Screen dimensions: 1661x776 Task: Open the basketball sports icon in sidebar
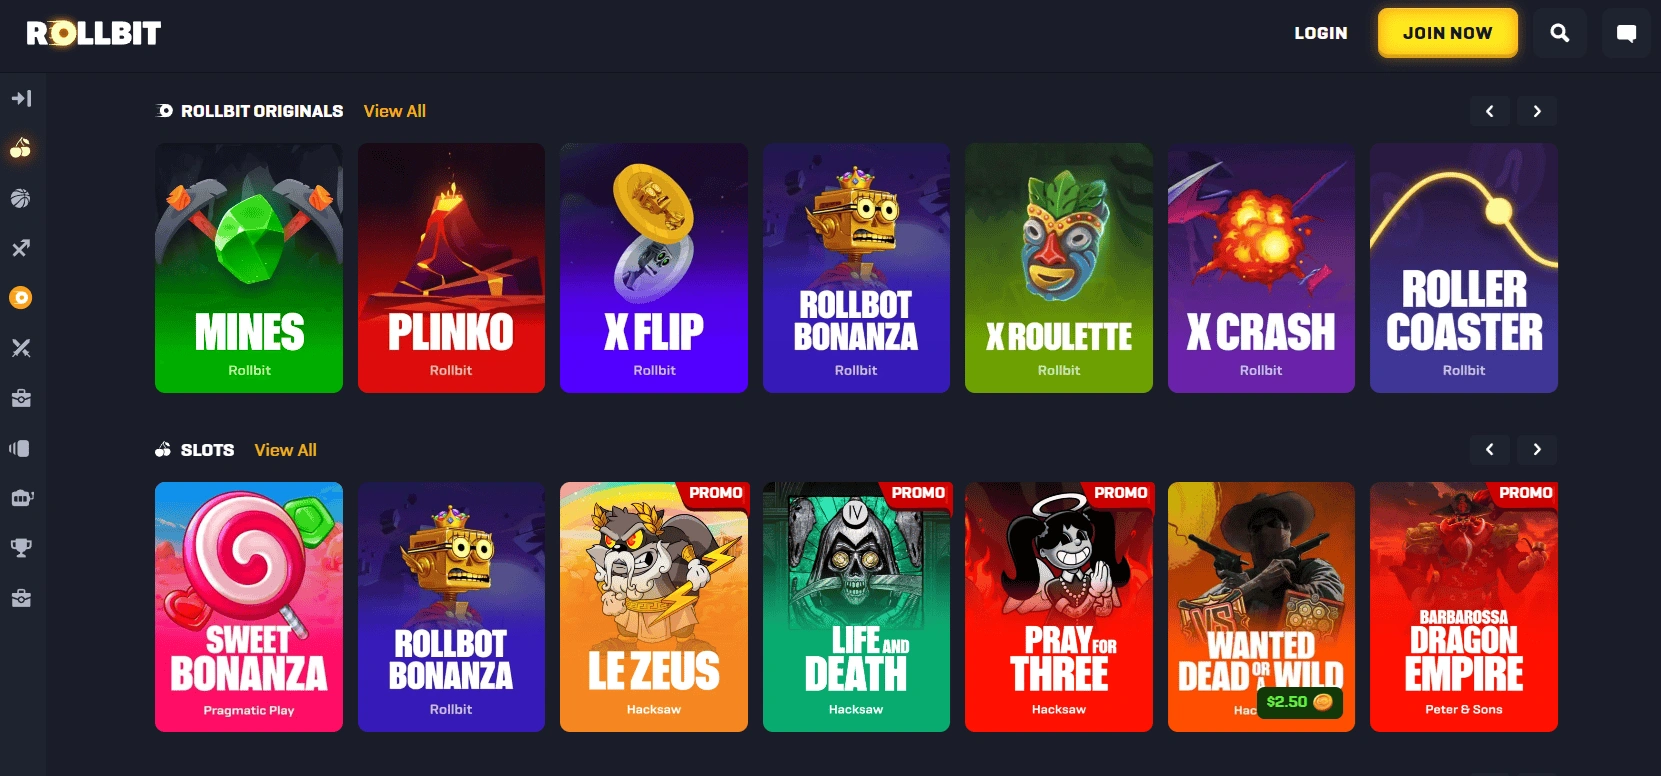pos(21,198)
